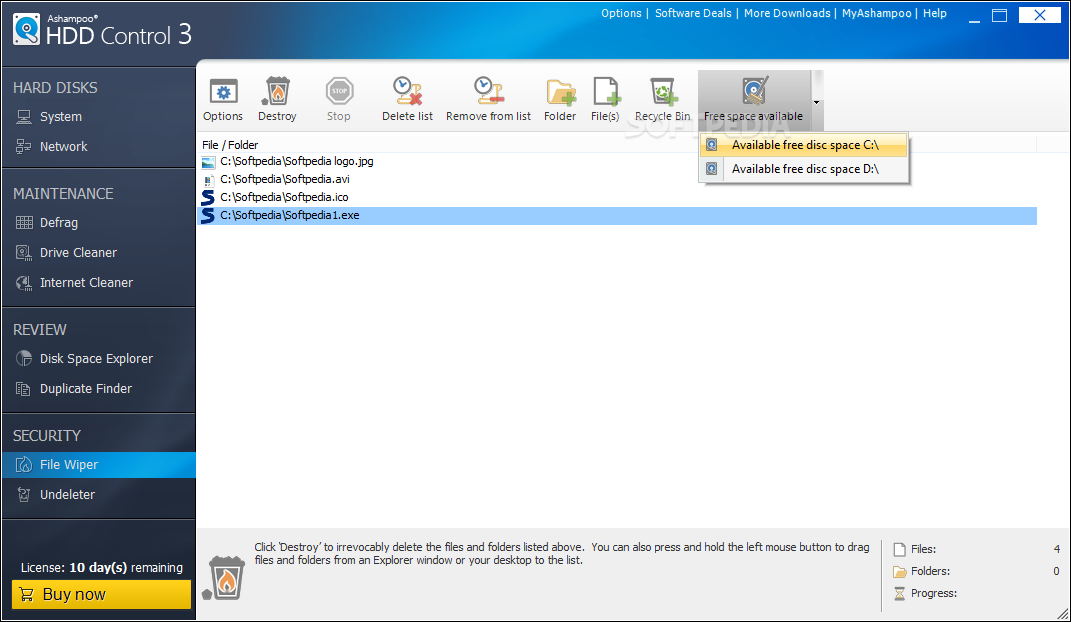The height and width of the screenshot is (622, 1071).
Task: Click the License 10 day(s) remaining text
Action: click(x=102, y=567)
